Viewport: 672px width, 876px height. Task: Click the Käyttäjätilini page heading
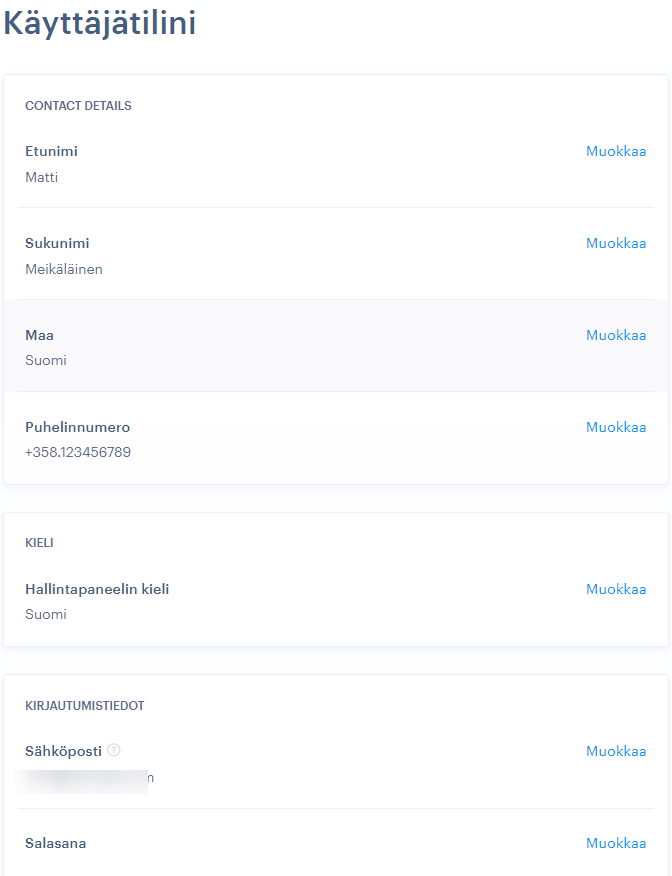100,24
